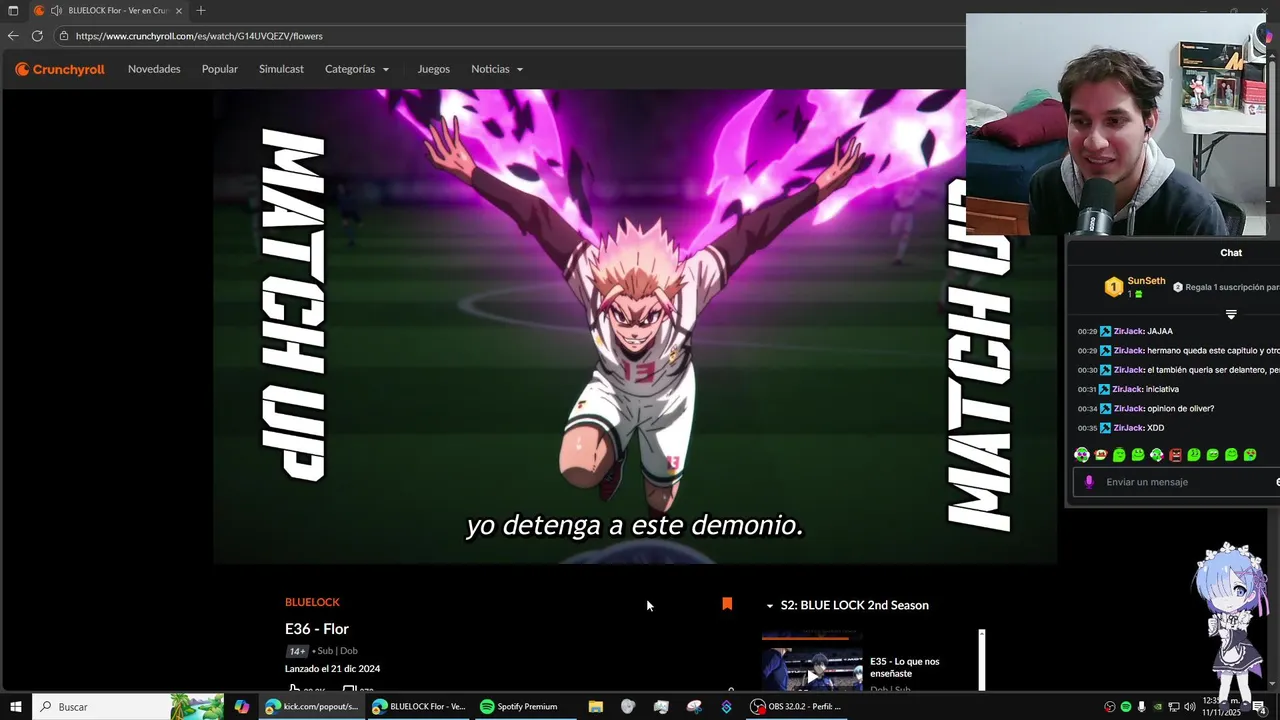
Task: Open the Windows Start menu
Action: (16, 707)
